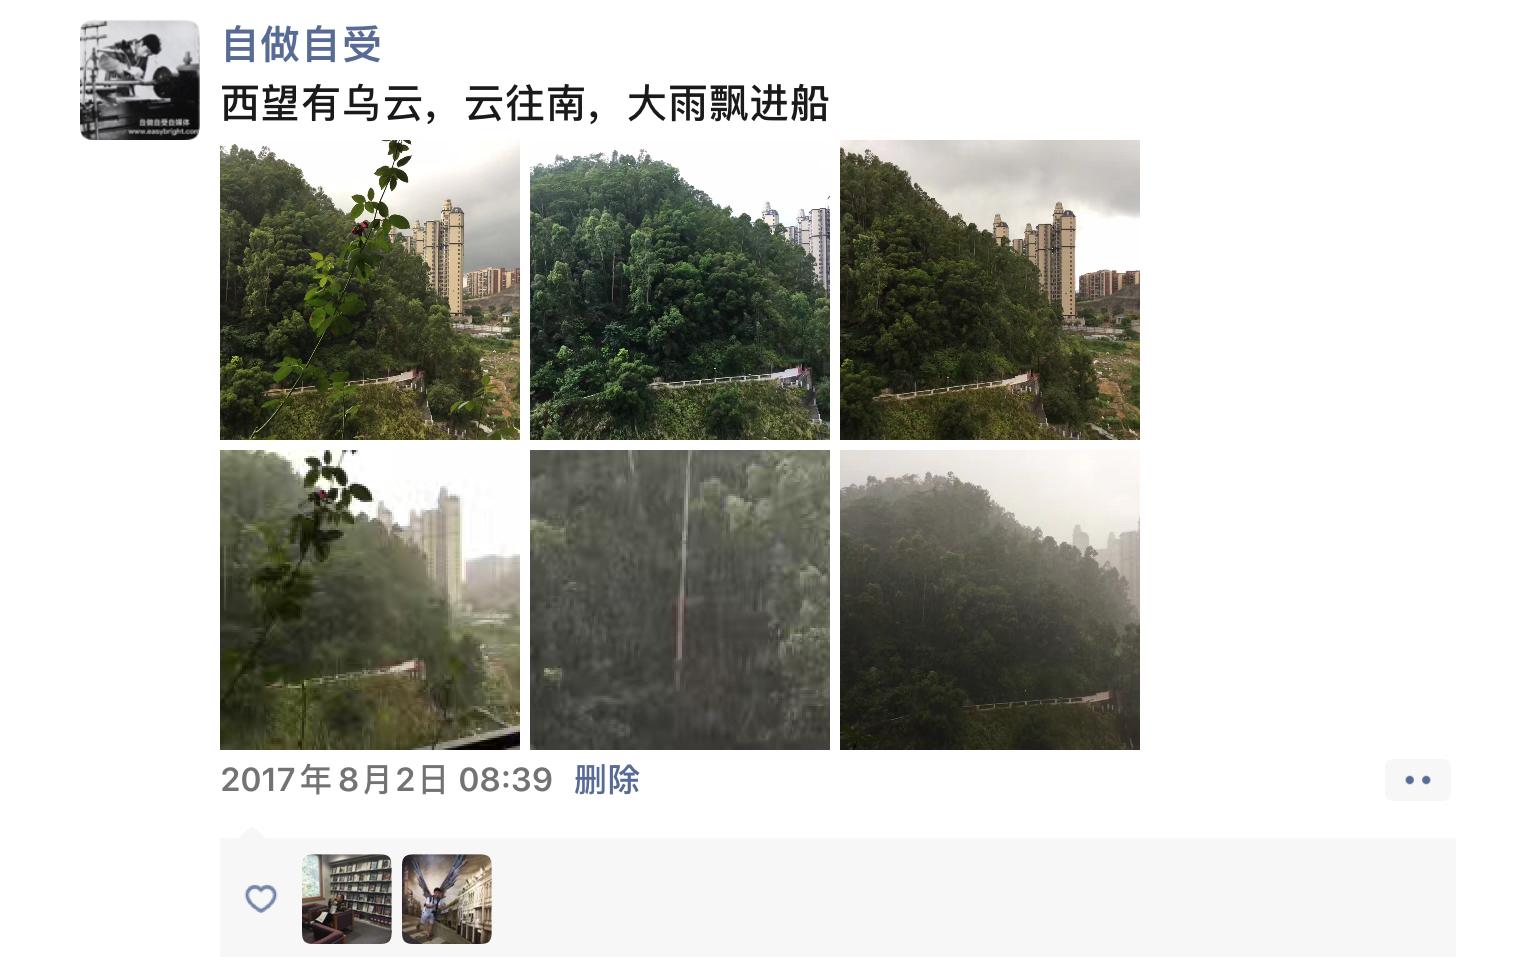
Task: Open second photo of green forested hill
Action: coord(680,290)
